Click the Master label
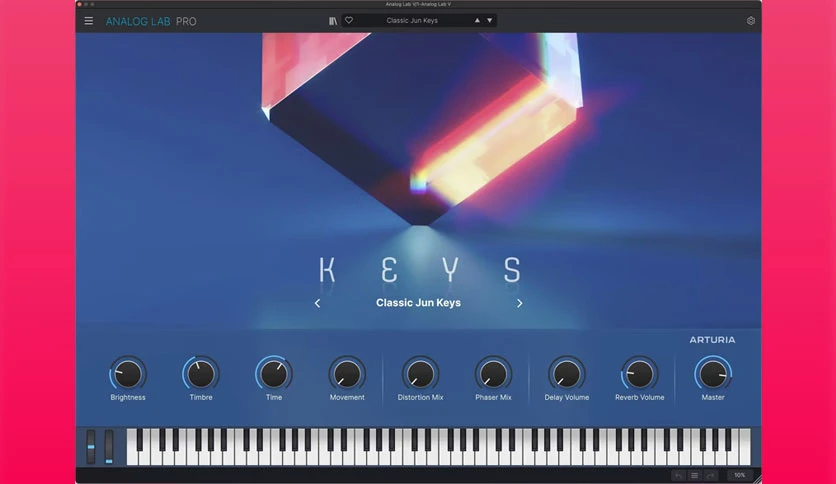 coord(713,397)
